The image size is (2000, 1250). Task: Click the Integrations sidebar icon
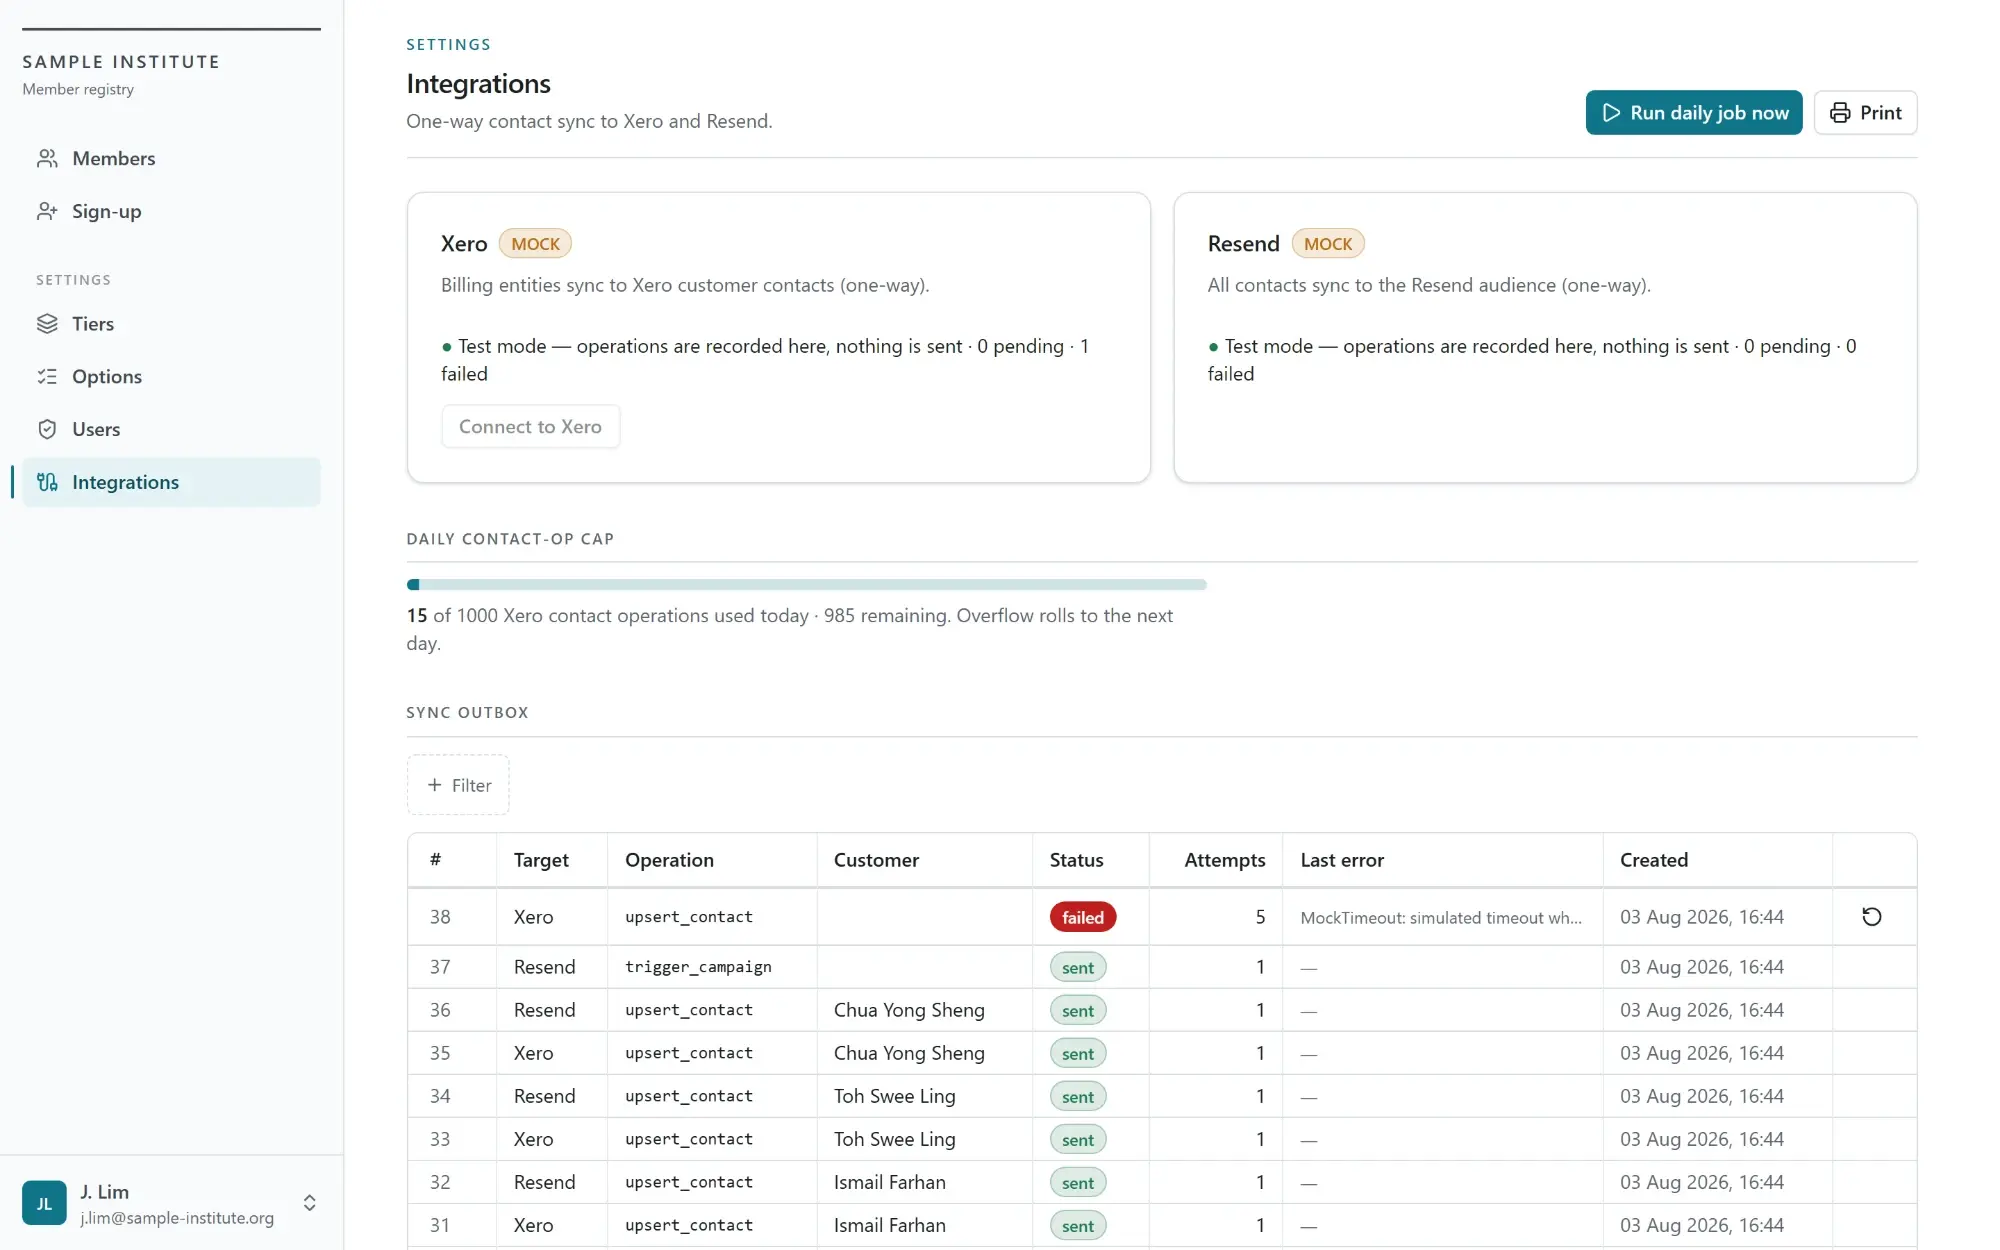[x=47, y=482]
